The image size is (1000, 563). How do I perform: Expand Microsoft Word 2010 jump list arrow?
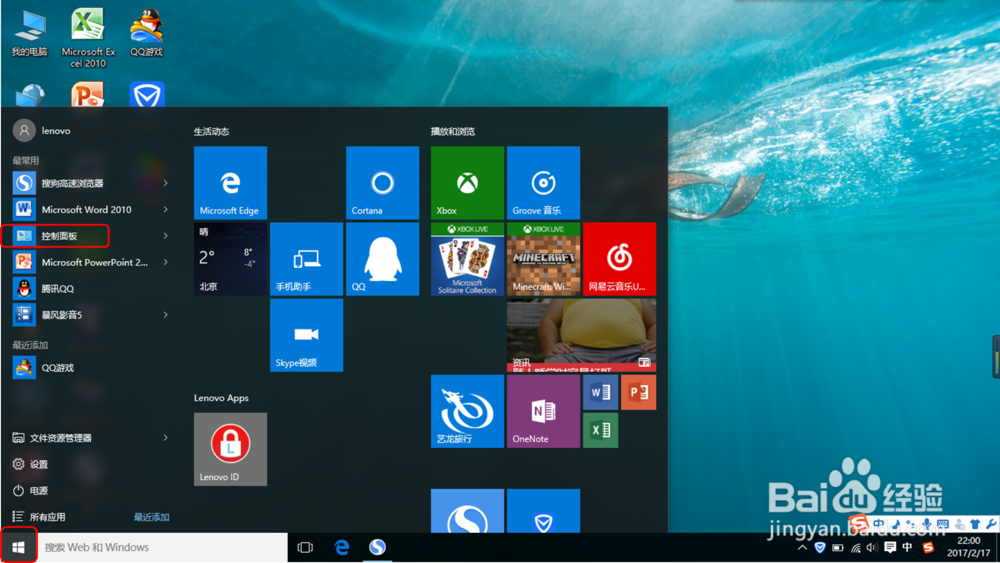point(166,209)
